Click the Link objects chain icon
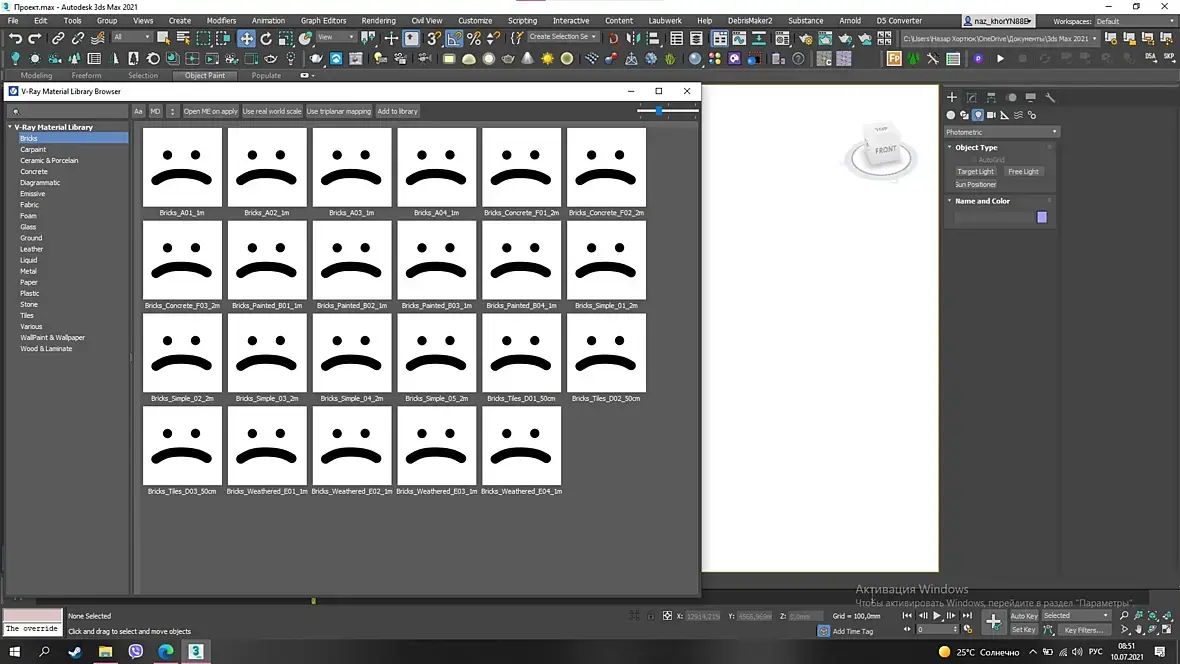The width and height of the screenshot is (1180, 664). pos(58,38)
